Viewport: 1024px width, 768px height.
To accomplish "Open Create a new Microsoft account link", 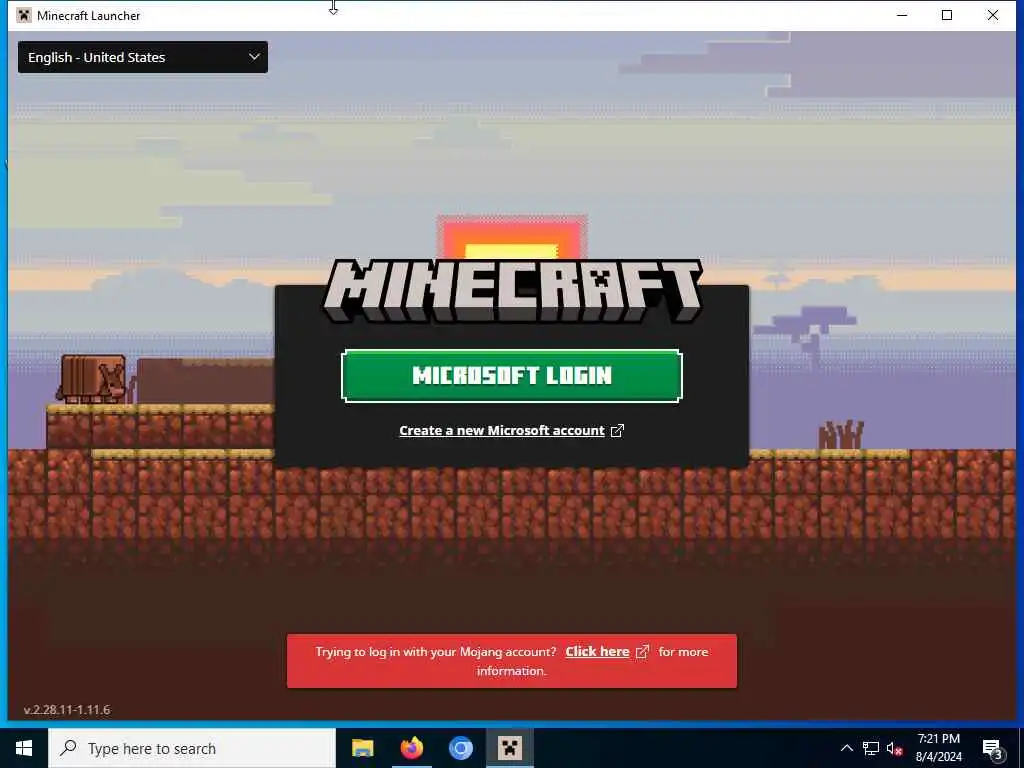I will (502, 430).
